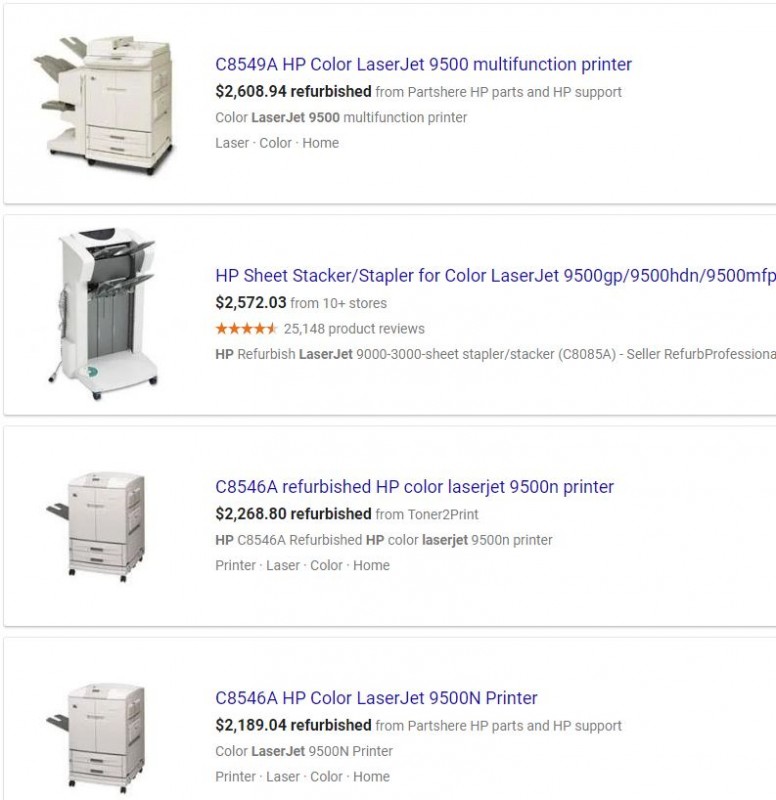The image size is (776, 800).
Task: Open the refurbished 9500n printer thumbnail from Toner2Print
Action: pos(97,527)
